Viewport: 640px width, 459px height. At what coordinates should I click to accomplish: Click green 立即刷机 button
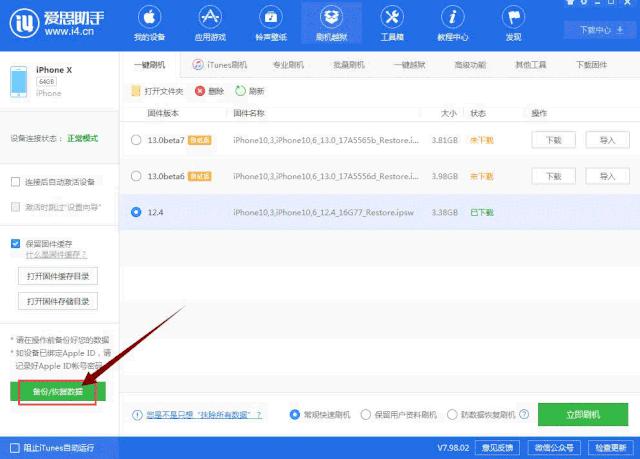coord(583,415)
